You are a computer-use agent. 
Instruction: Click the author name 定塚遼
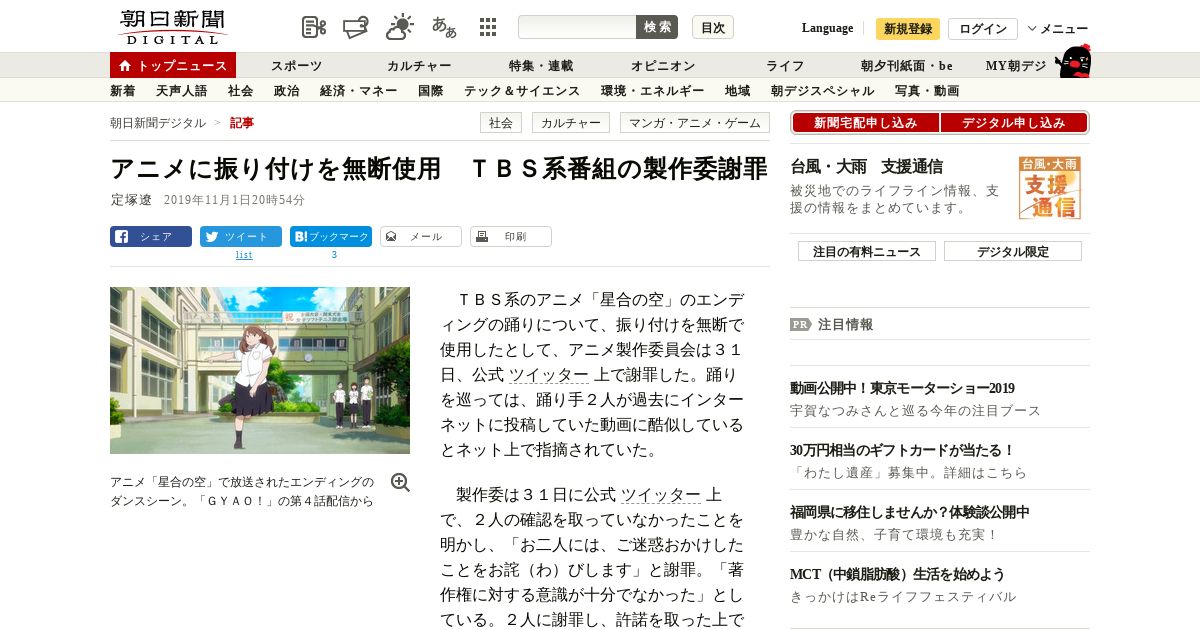pos(131,200)
